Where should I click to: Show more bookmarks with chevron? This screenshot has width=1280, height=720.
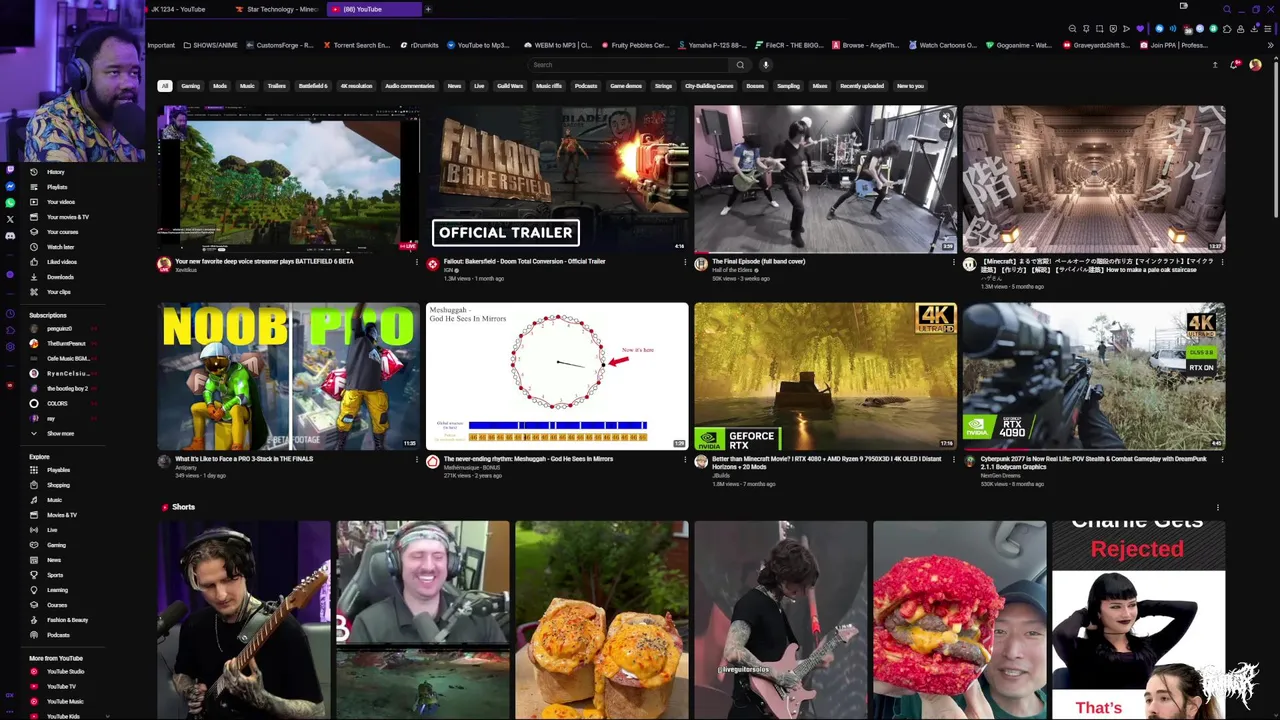(1271, 45)
